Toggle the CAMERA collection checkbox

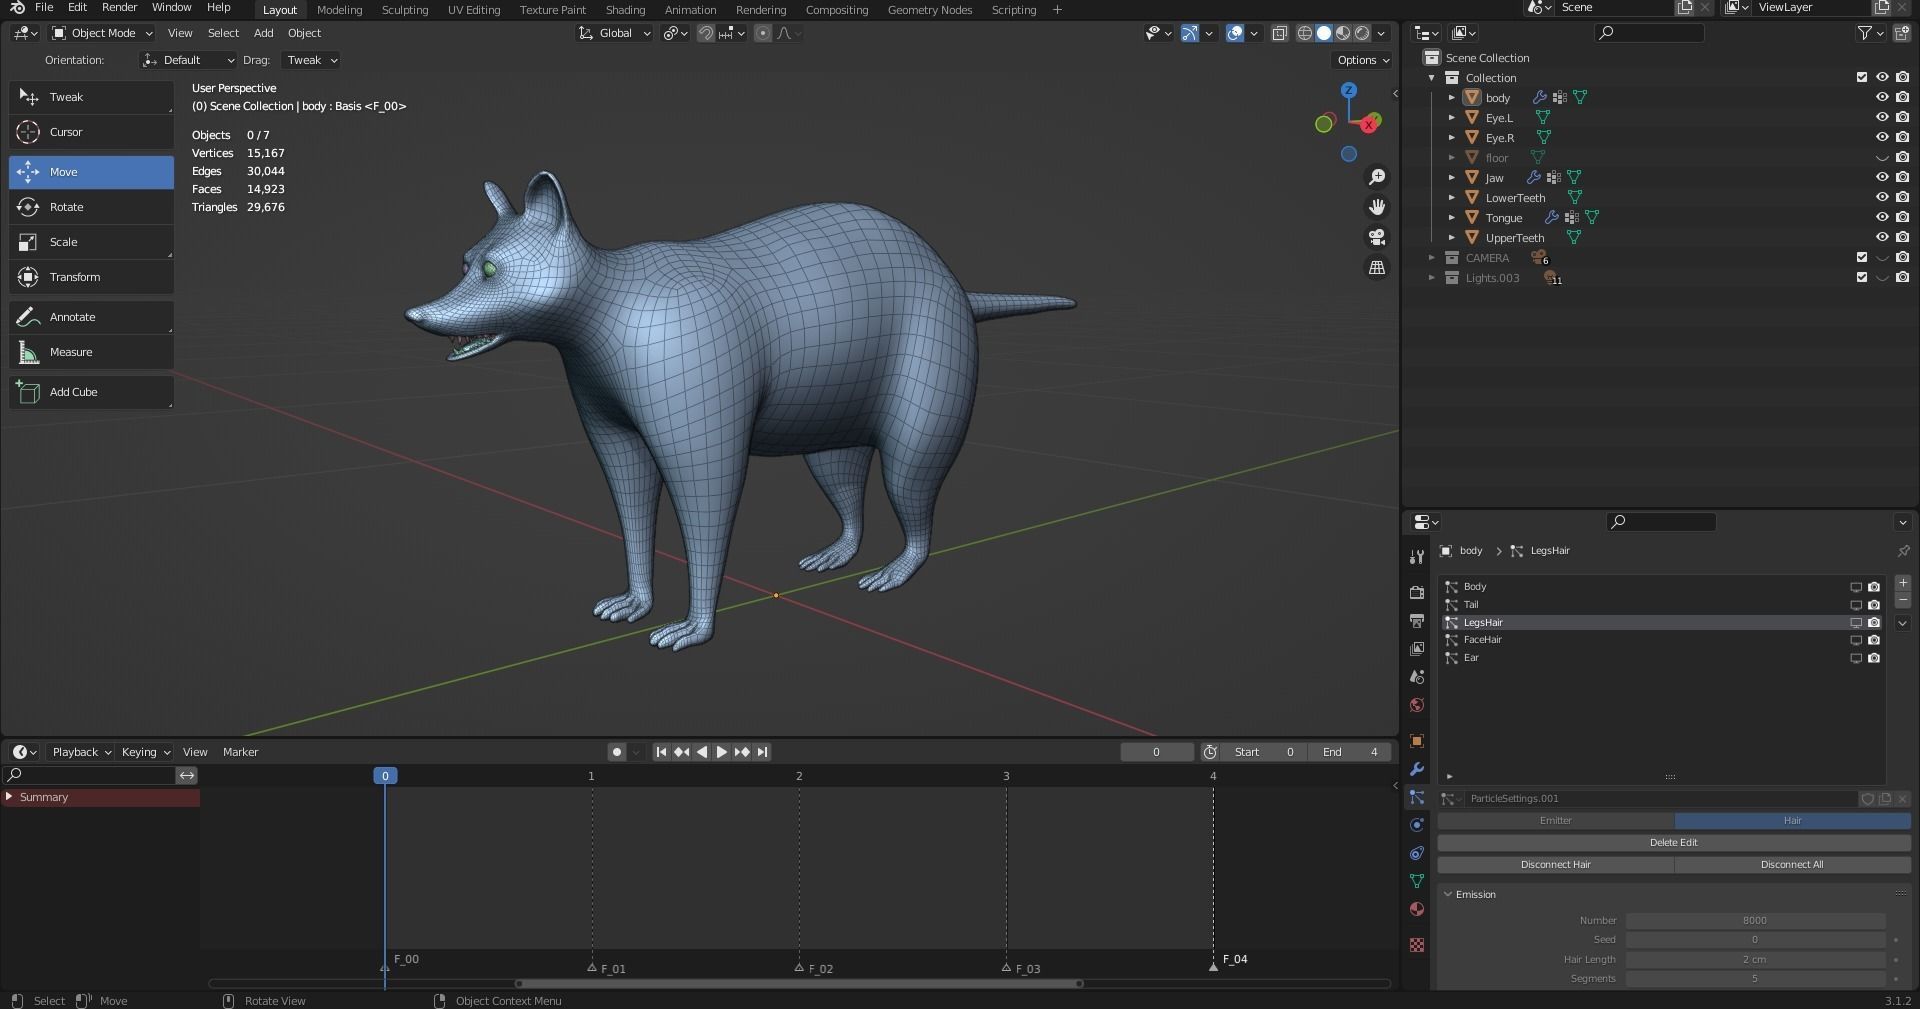tap(1861, 257)
